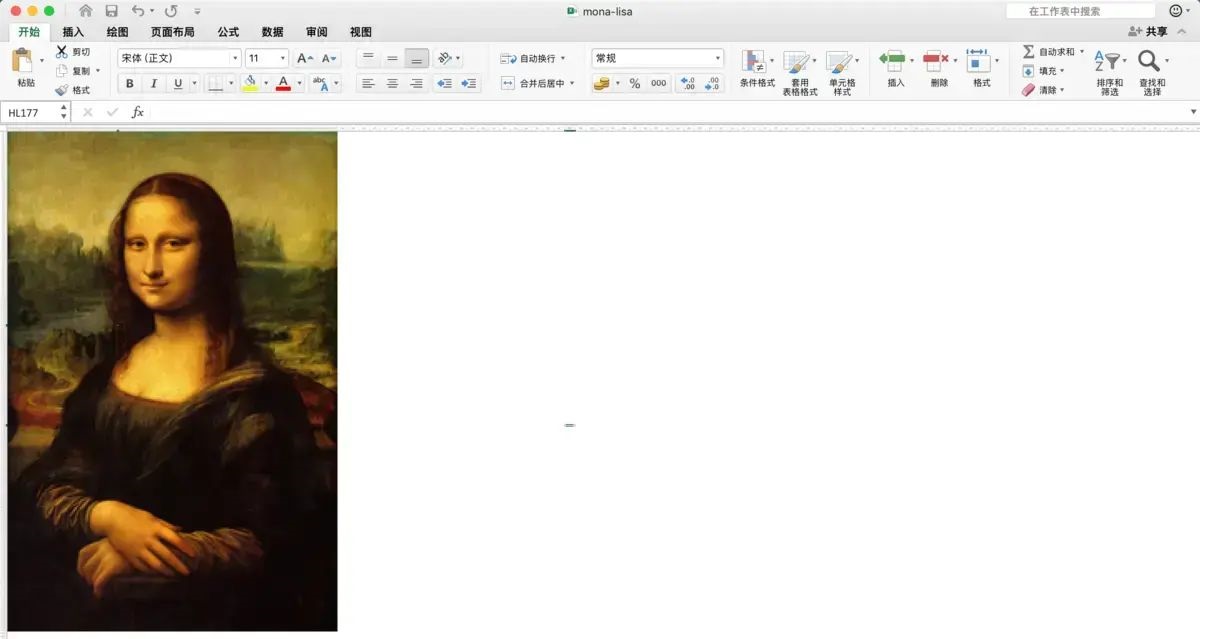Open the customize quick access toolbar arrow

(197, 11)
